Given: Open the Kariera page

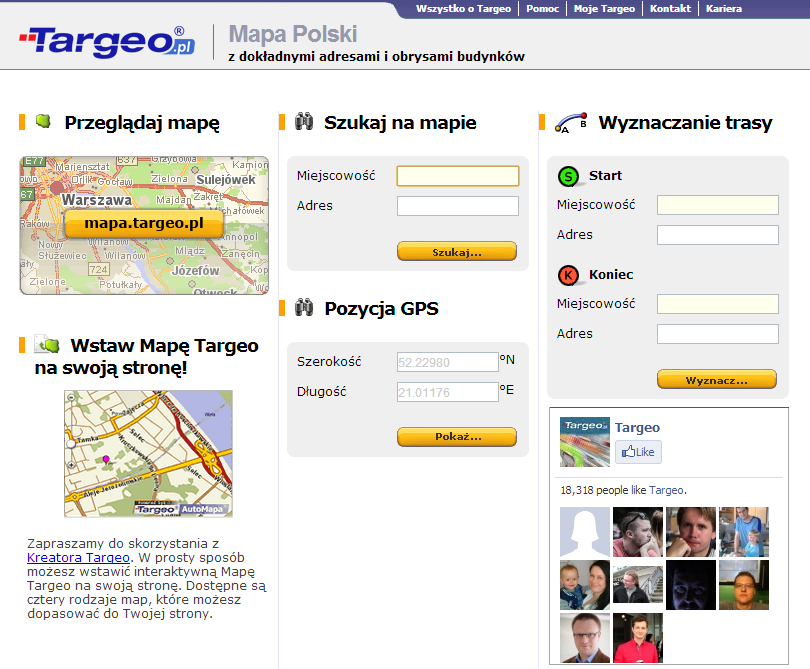Looking at the screenshot, I should tap(724, 9).
